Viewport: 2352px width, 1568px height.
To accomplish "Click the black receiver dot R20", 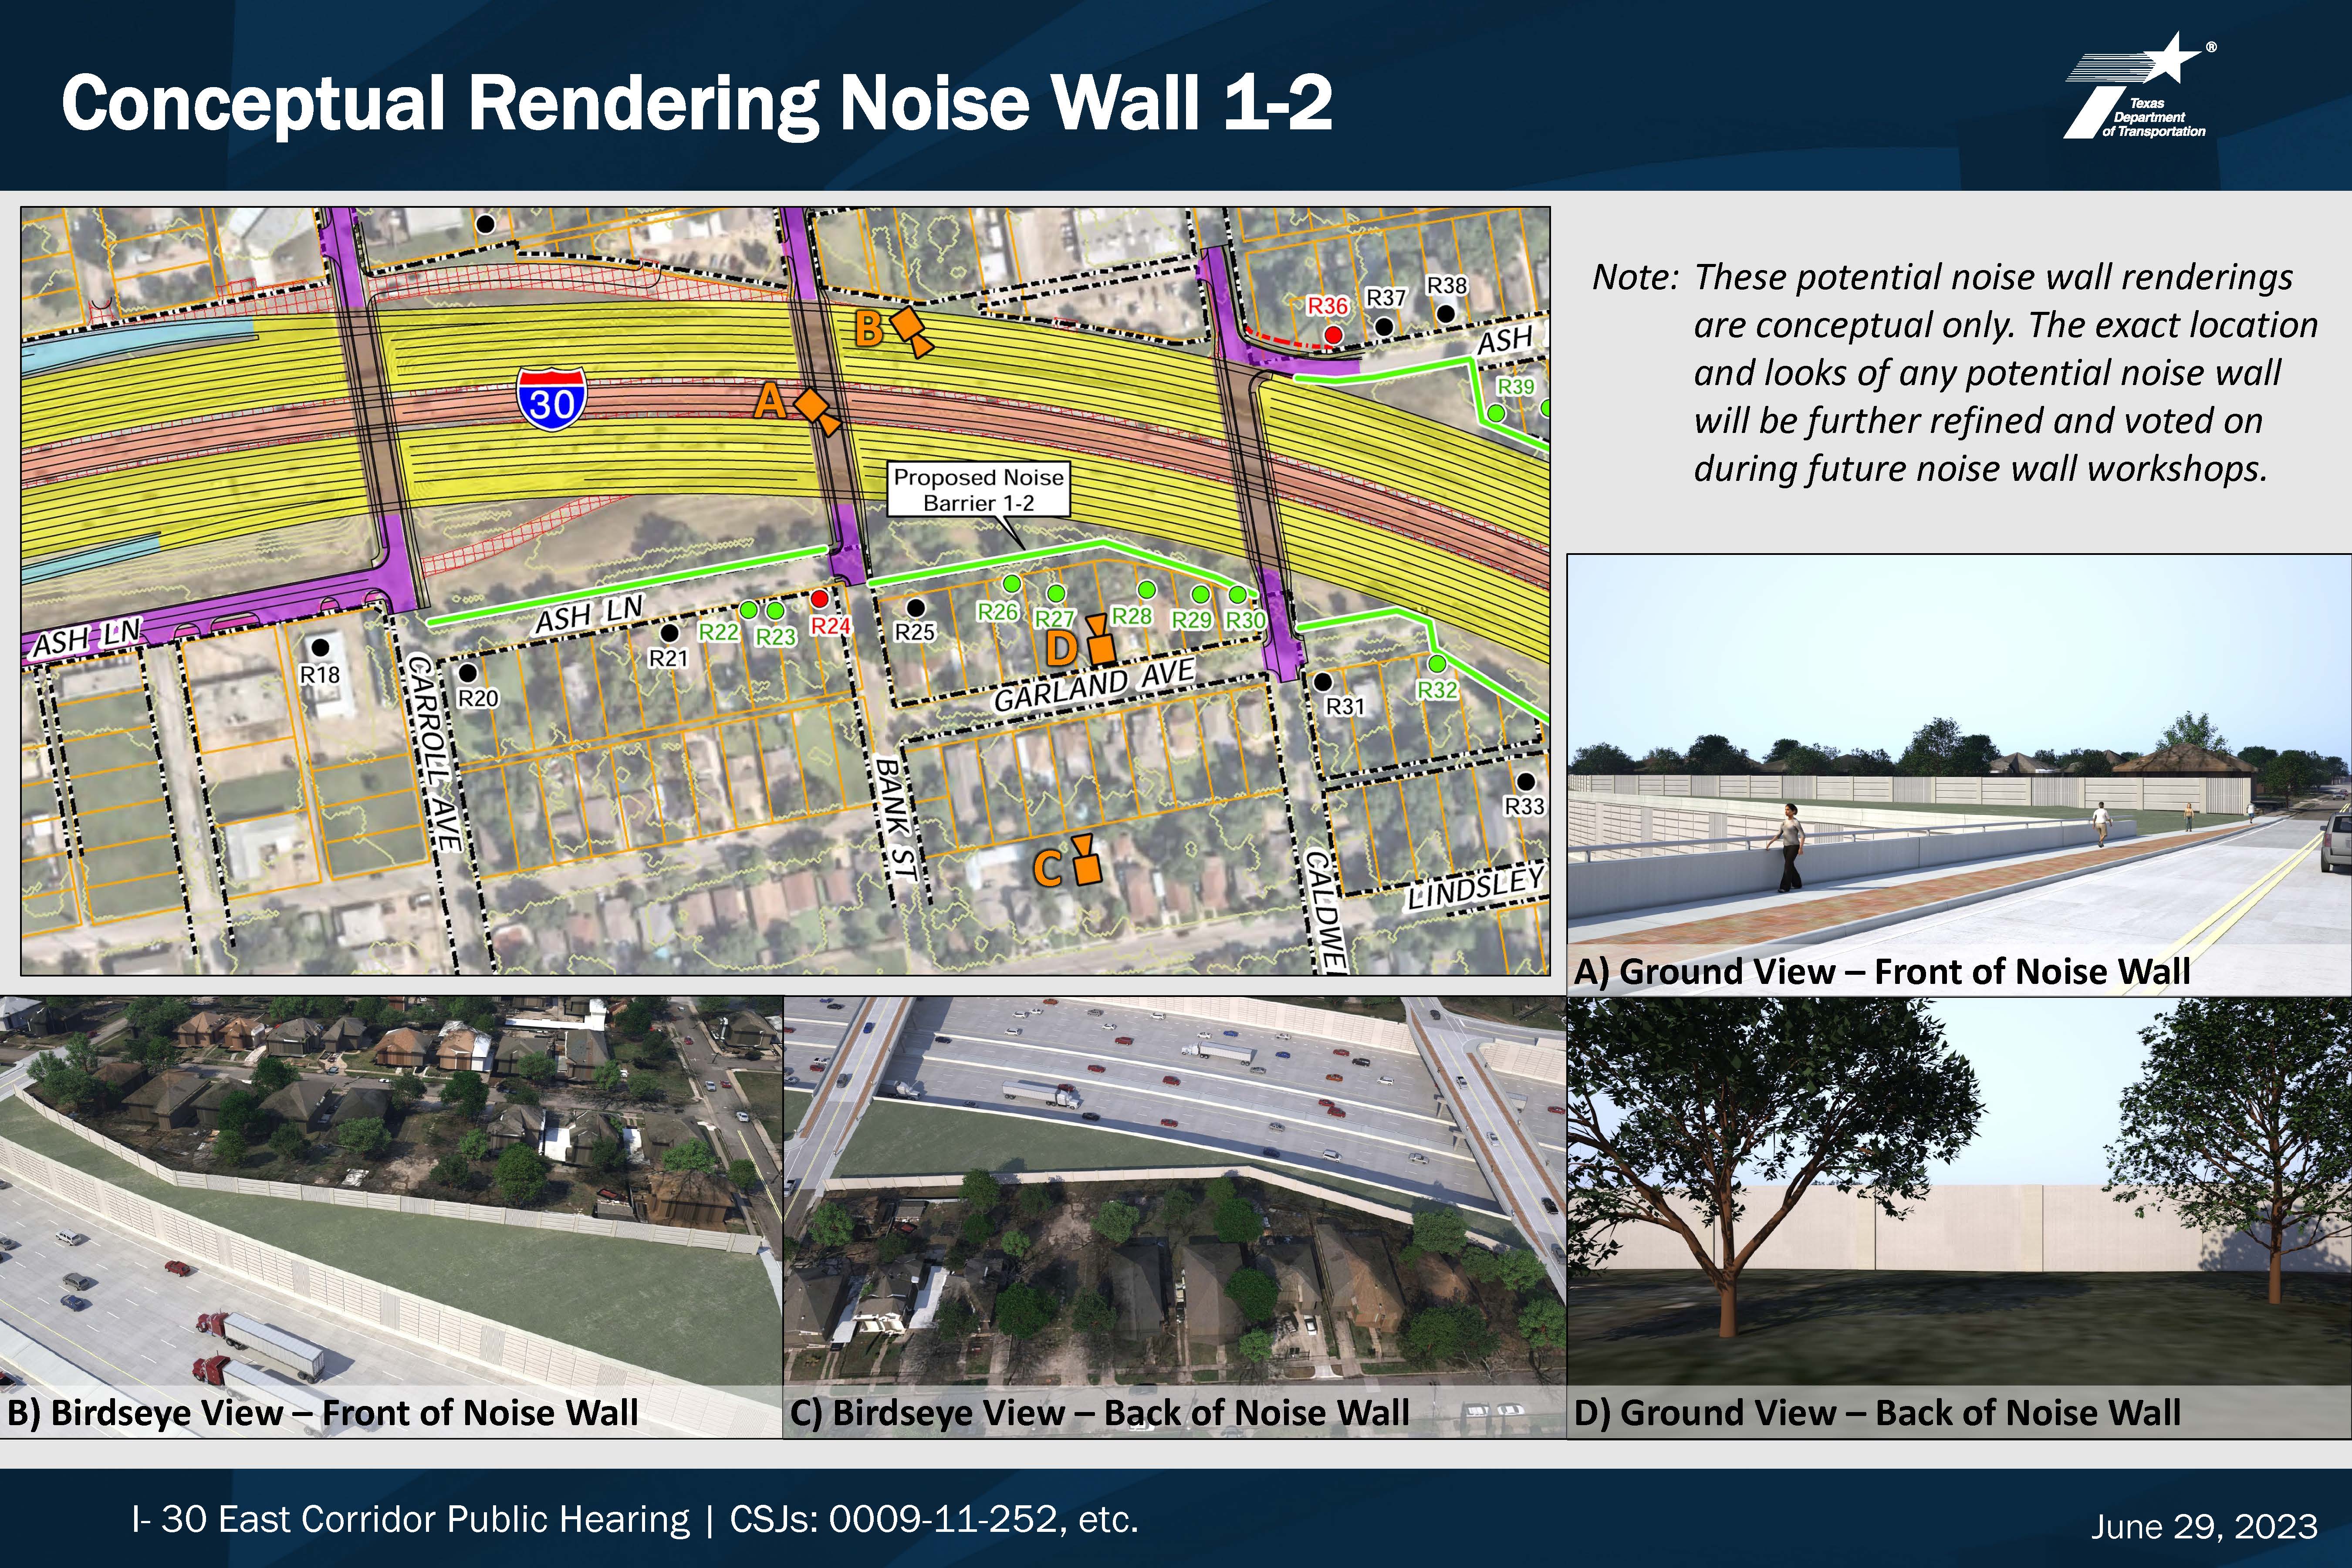I will pos(467,673).
